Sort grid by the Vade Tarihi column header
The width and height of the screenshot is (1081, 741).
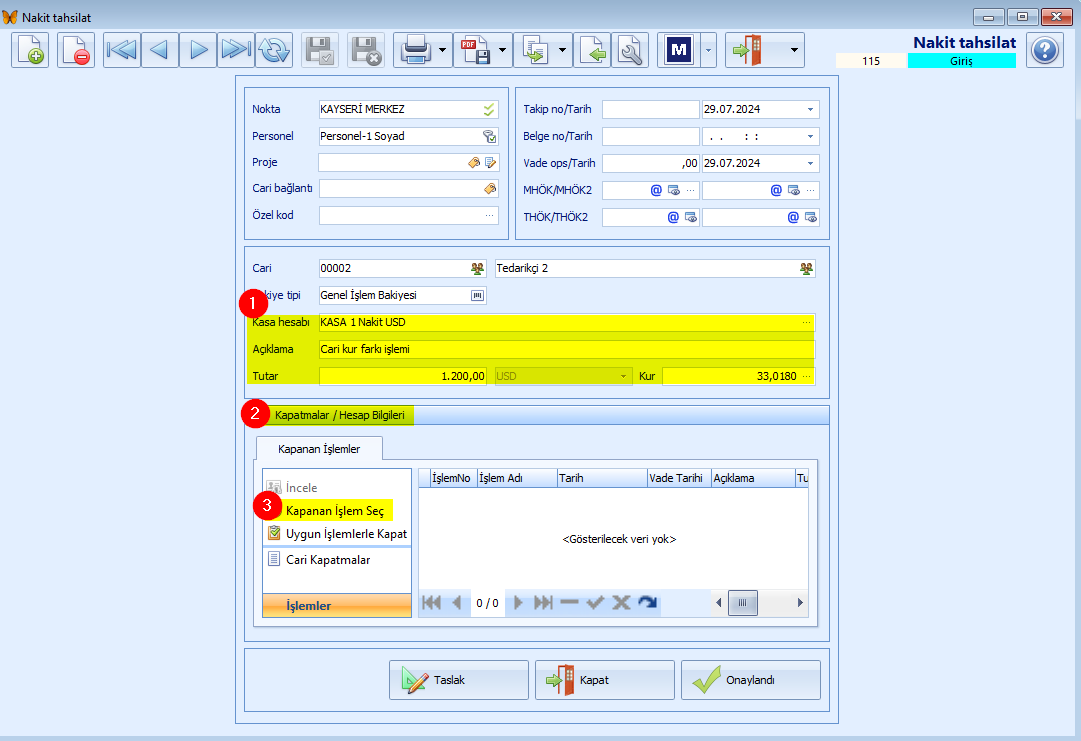coord(679,478)
